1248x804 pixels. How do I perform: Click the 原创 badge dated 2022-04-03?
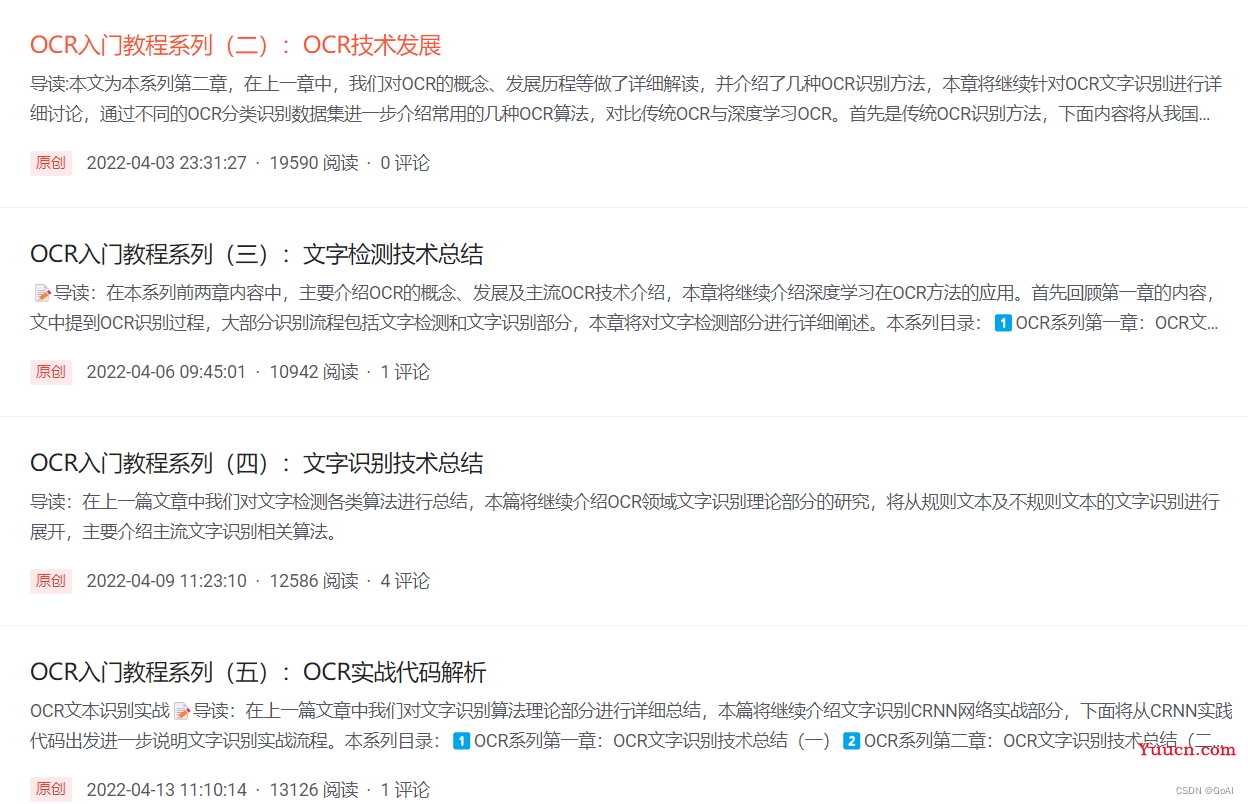51,163
